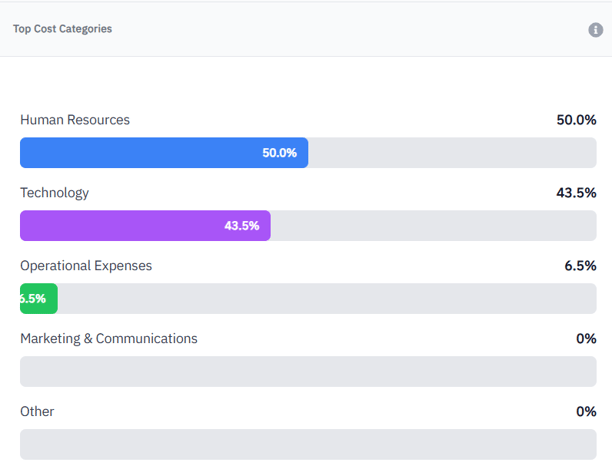Click the bold 6.5% total for Operational Expenses

coord(580,266)
